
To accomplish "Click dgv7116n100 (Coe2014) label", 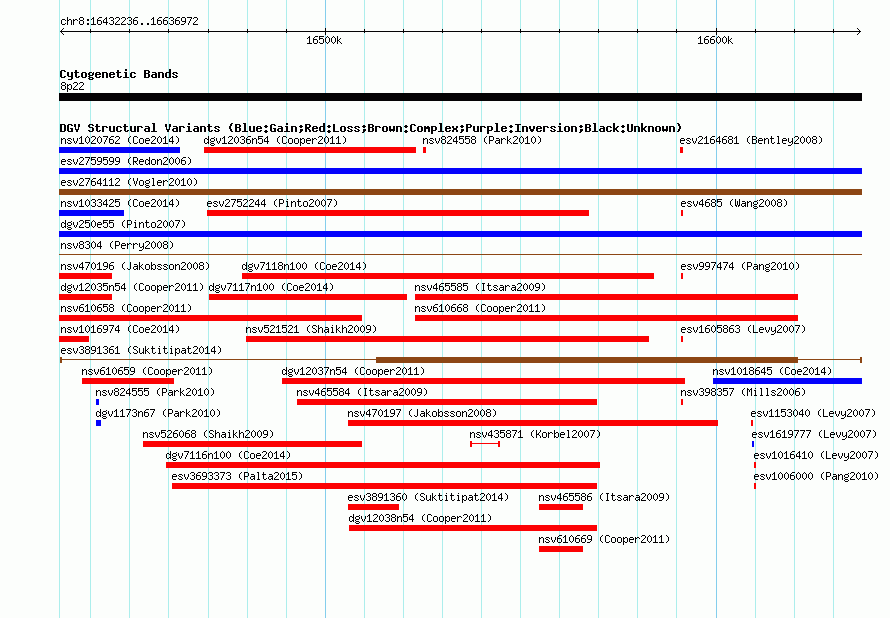I will tap(228, 455).
